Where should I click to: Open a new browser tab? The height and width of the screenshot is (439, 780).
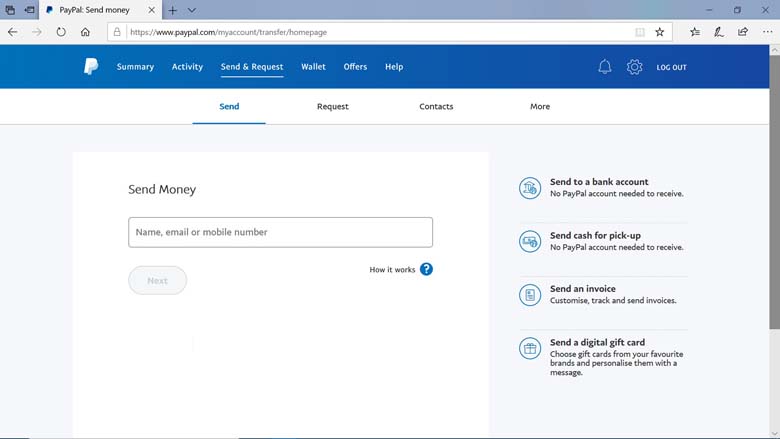pos(172,10)
